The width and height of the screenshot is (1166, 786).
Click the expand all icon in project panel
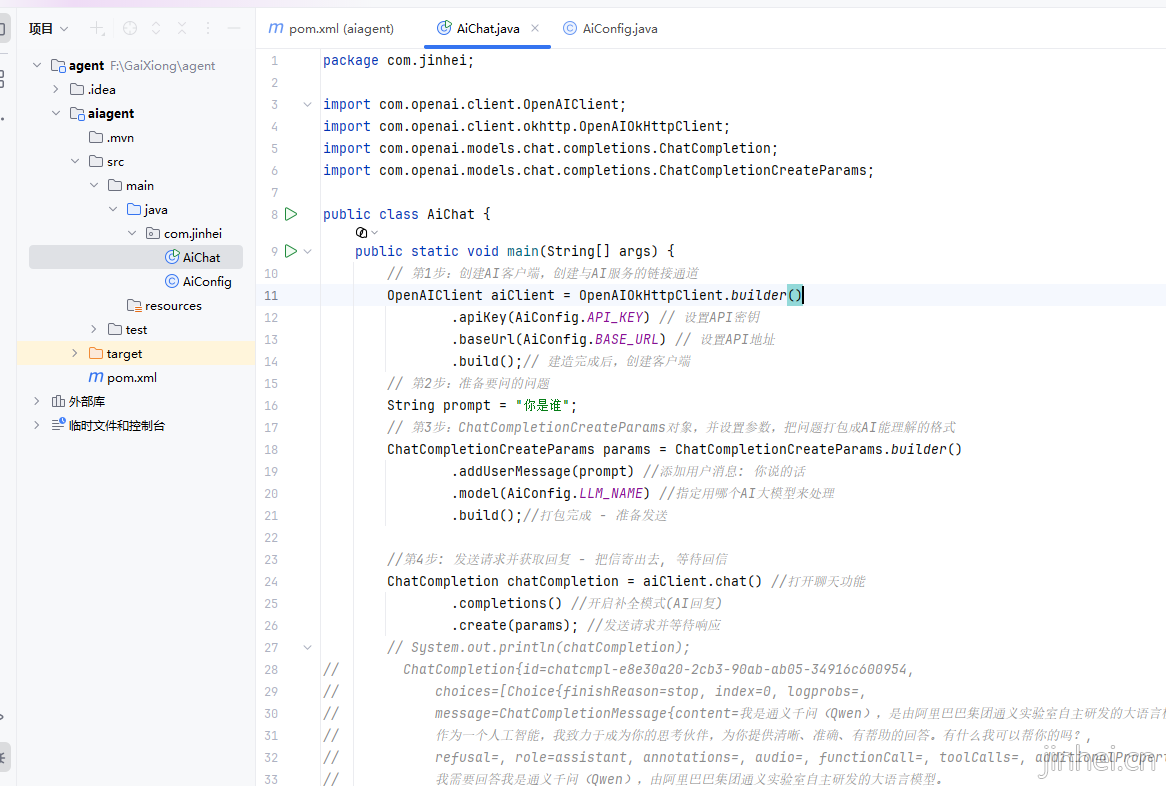(x=156, y=28)
